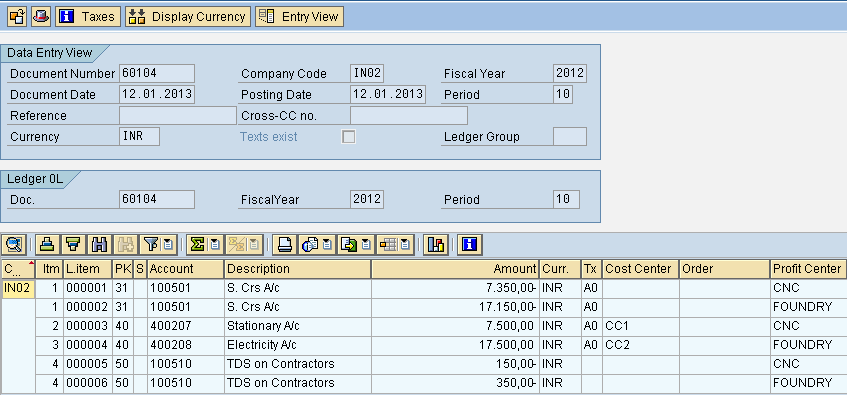The image size is (847, 395).
Task: Select line item cell 000002
Action: point(88,307)
